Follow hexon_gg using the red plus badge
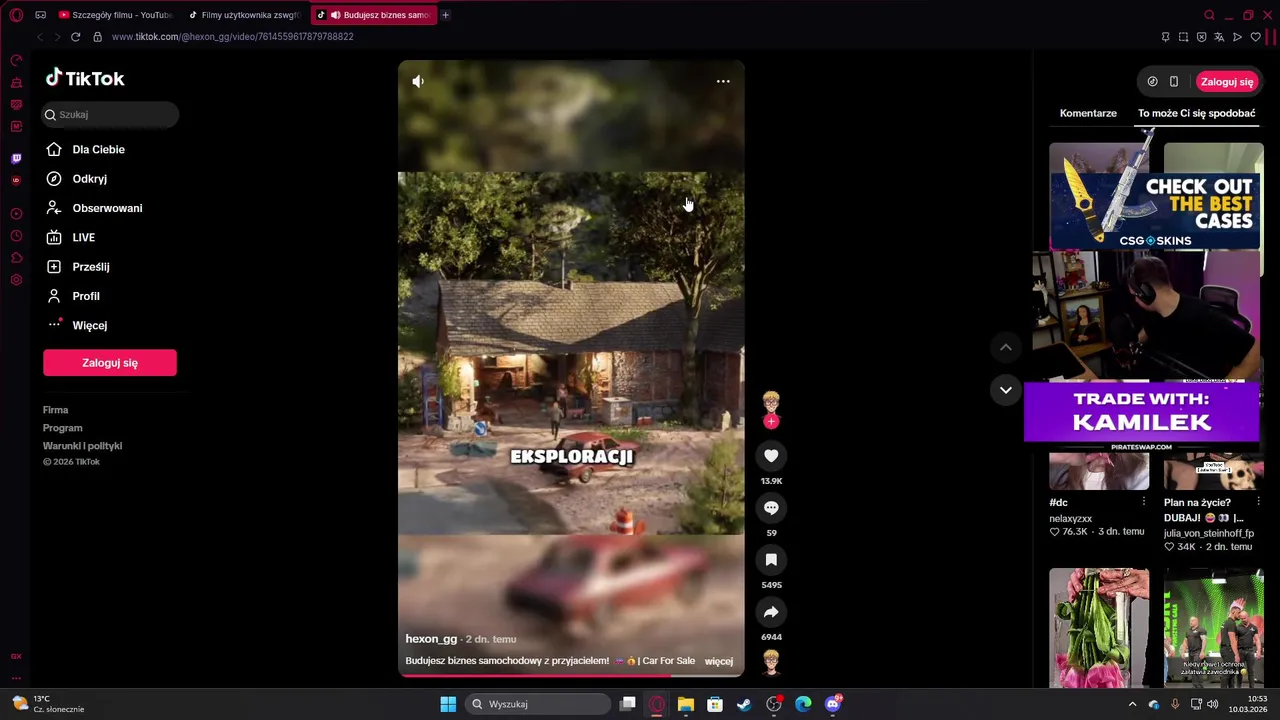 point(771,422)
